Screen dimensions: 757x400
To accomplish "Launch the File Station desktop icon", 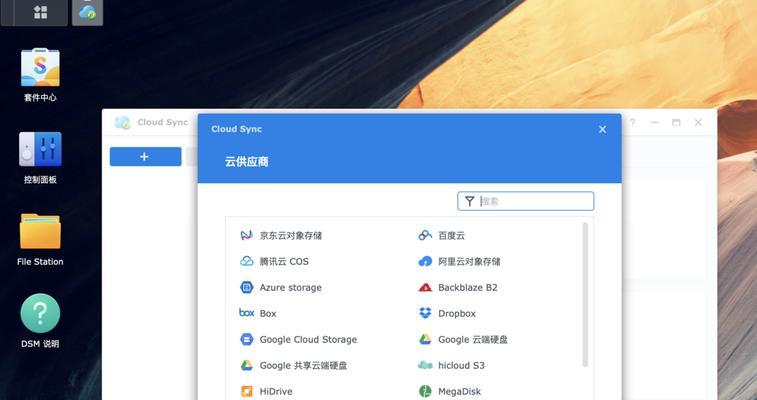I will pyautogui.click(x=40, y=231).
